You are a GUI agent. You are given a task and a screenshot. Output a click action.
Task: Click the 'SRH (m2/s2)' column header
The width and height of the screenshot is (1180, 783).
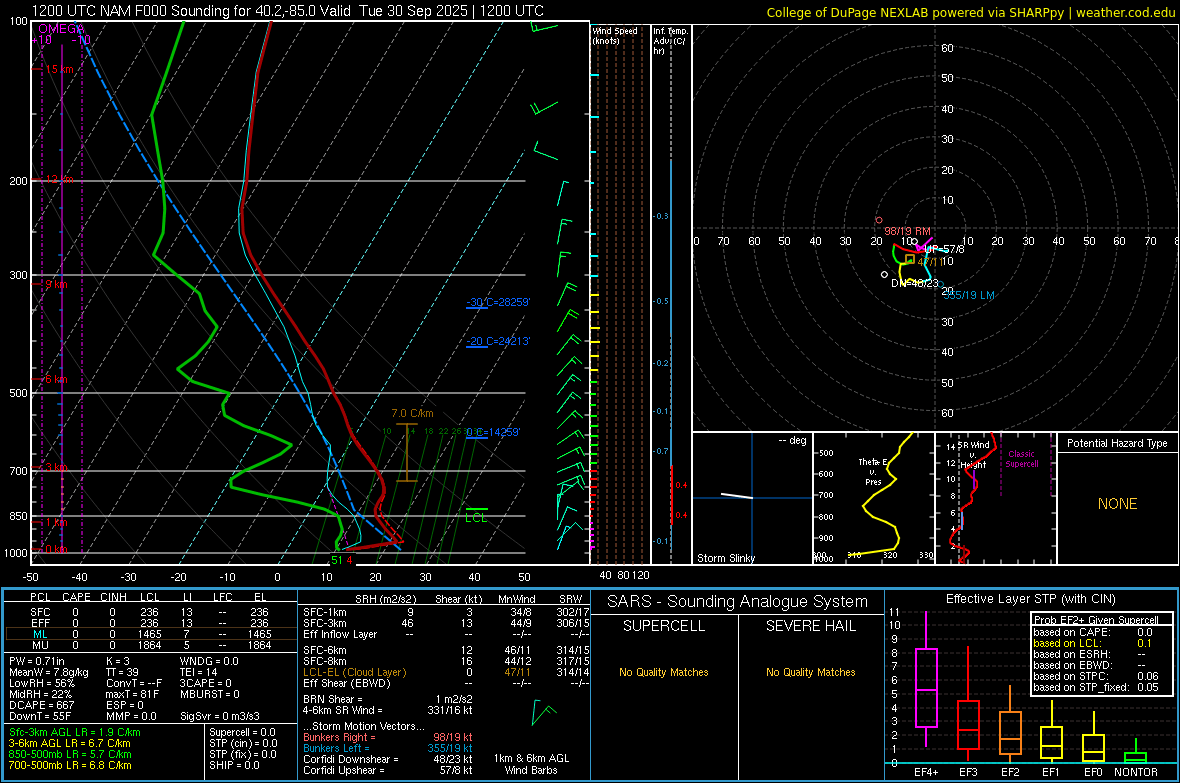point(385,599)
